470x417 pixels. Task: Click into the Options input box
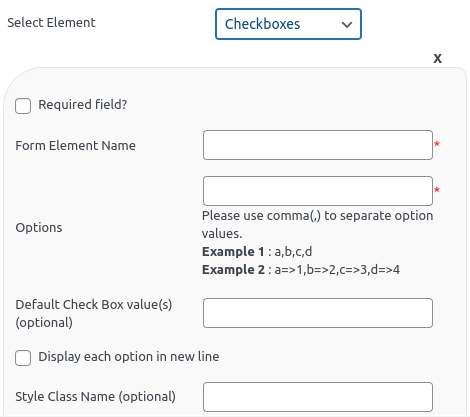(x=318, y=191)
